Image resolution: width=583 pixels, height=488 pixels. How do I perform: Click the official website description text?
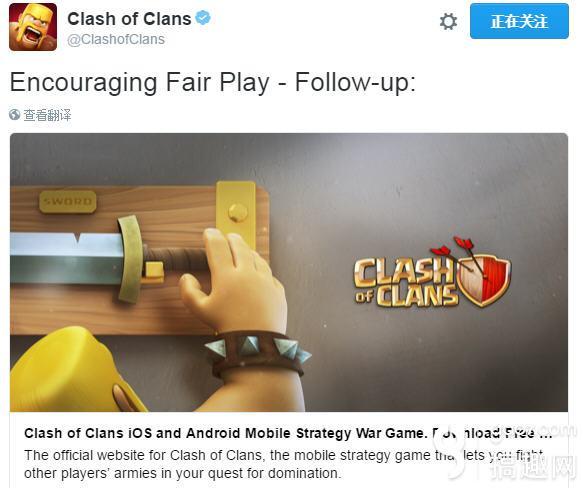click(x=284, y=464)
